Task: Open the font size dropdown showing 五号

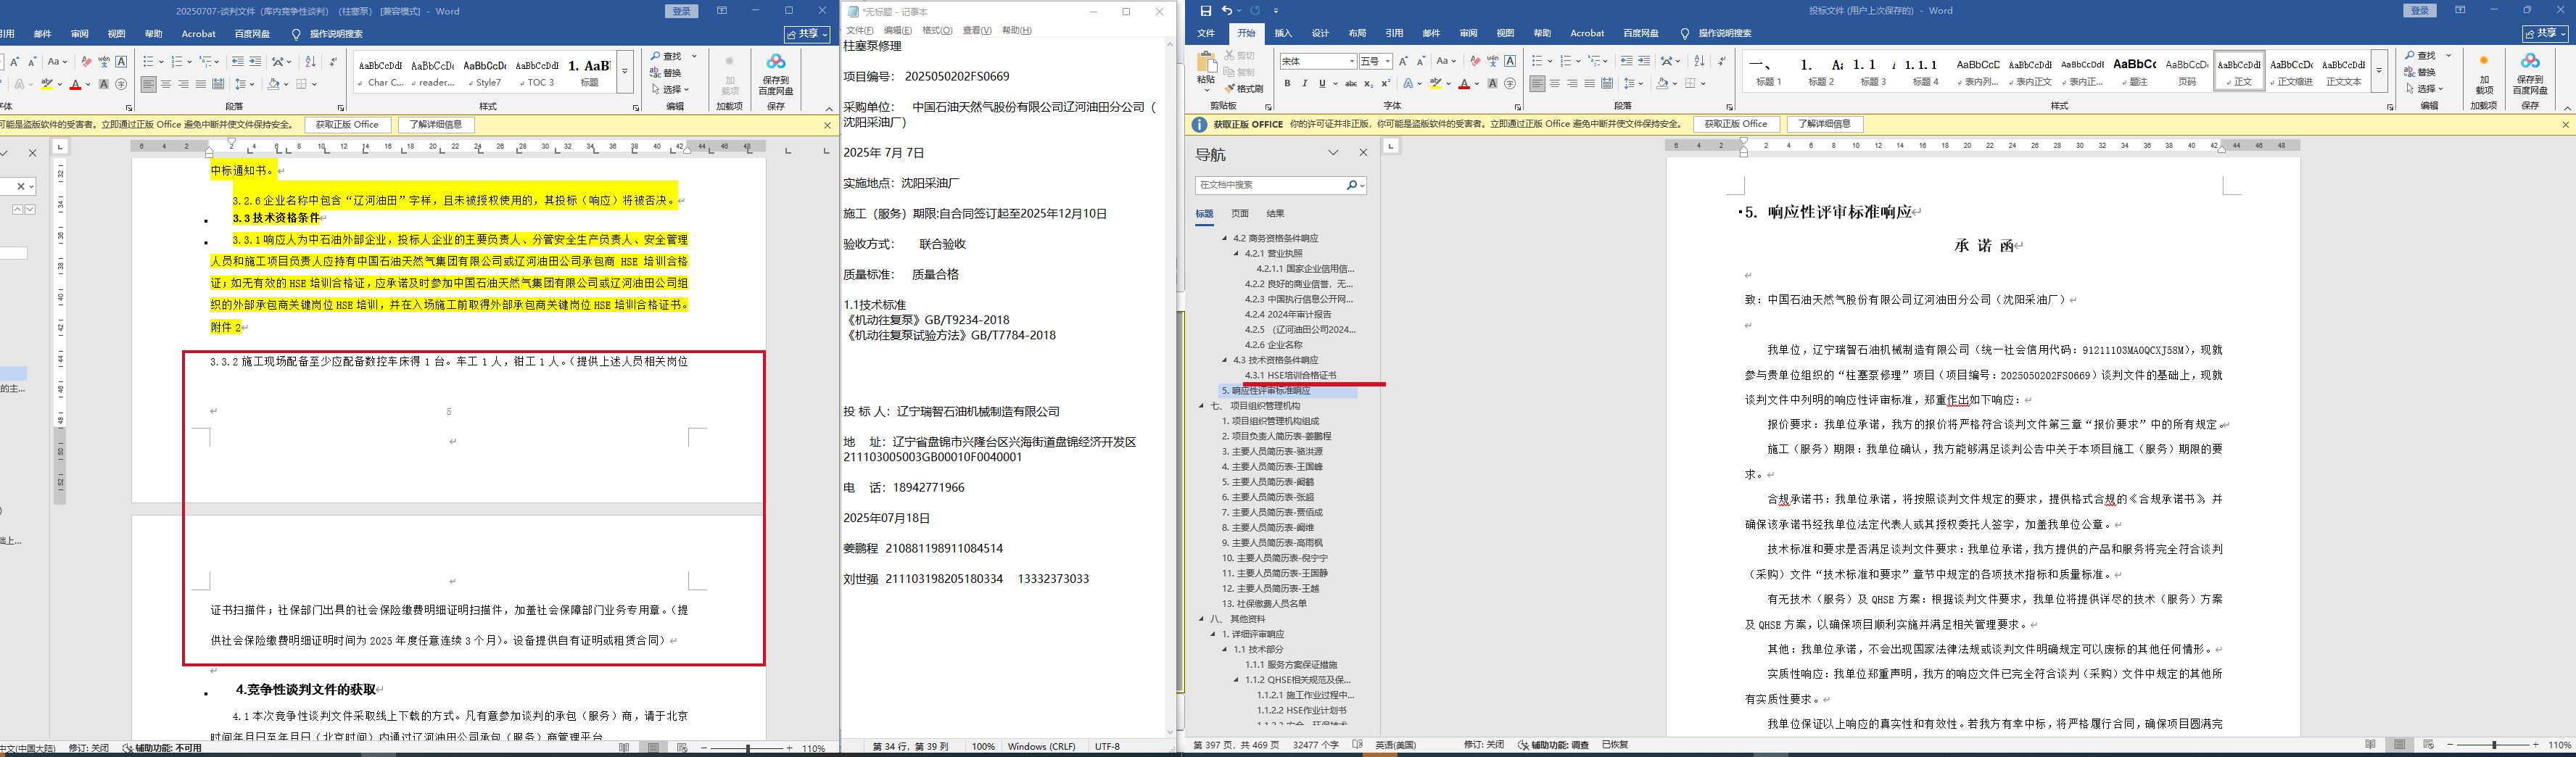Action: (x=1387, y=62)
